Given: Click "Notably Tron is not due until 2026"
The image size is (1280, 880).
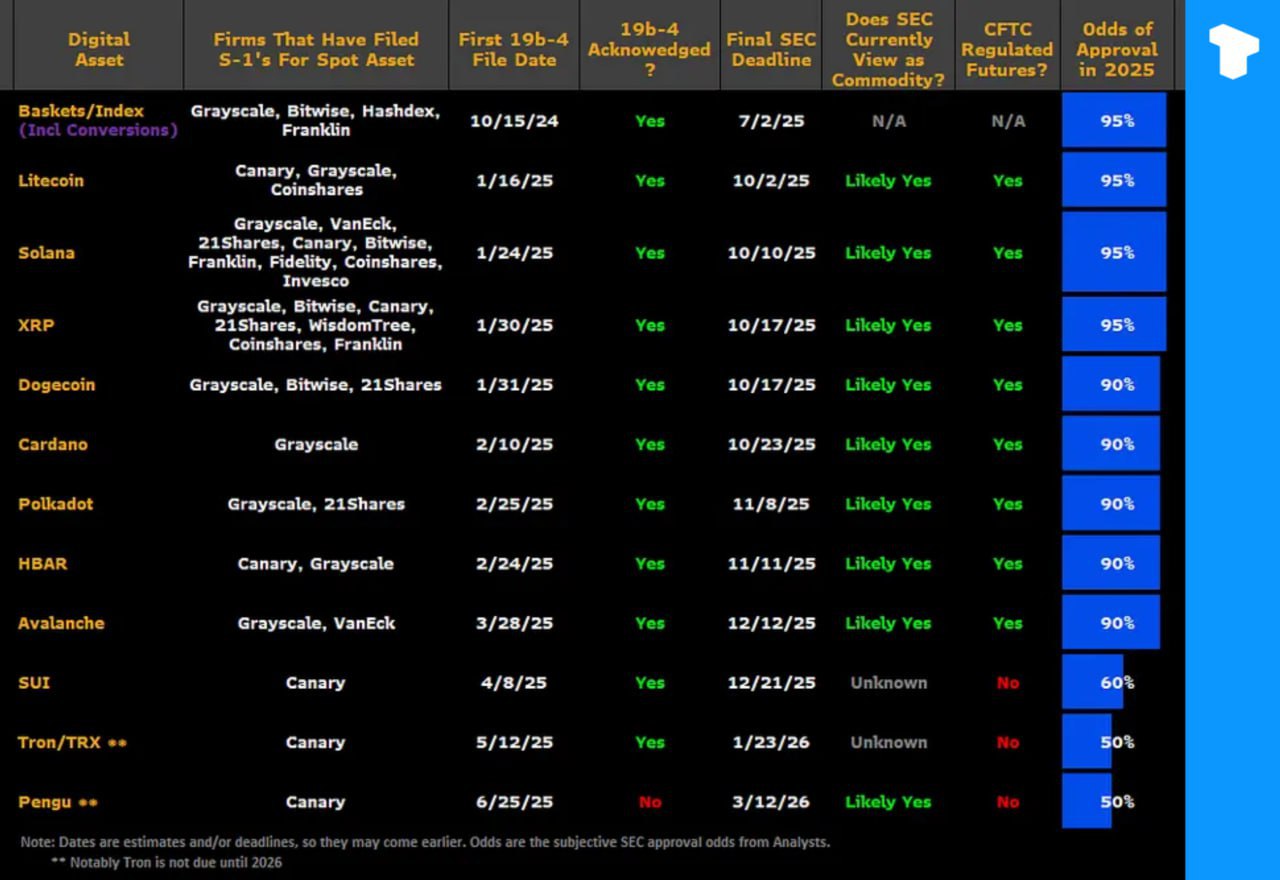Looking at the screenshot, I should tap(167, 862).
